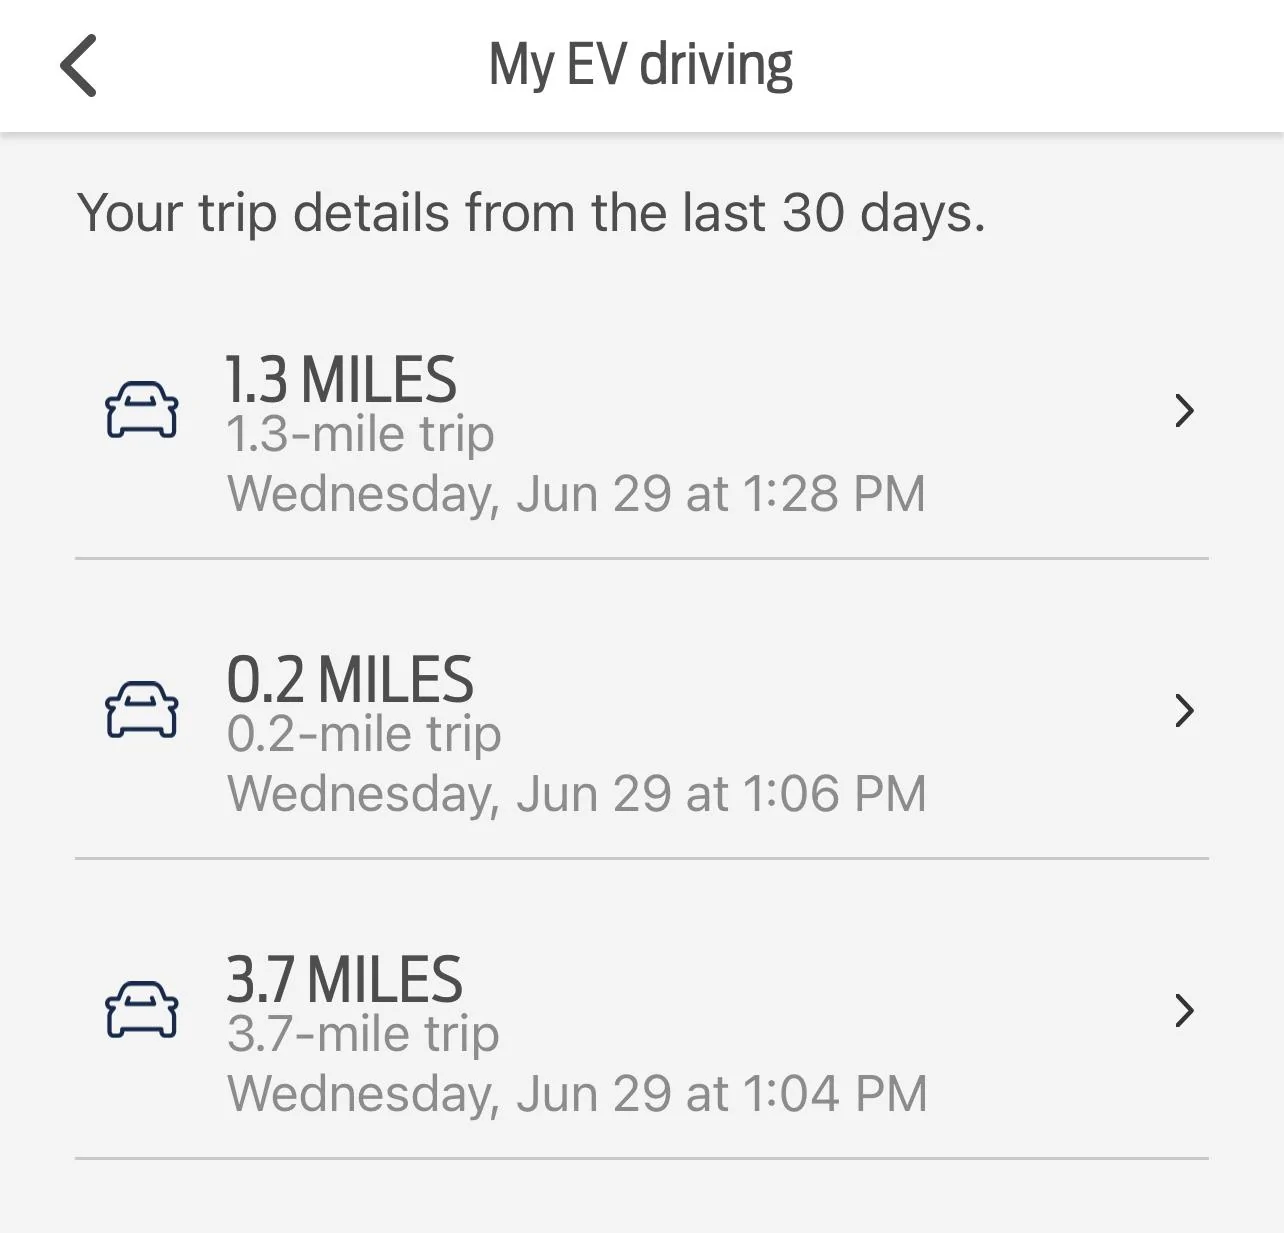The image size is (1284, 1233).
Task: Select the "1.3-mile trip" subtitle
Action: coord(360,435)
